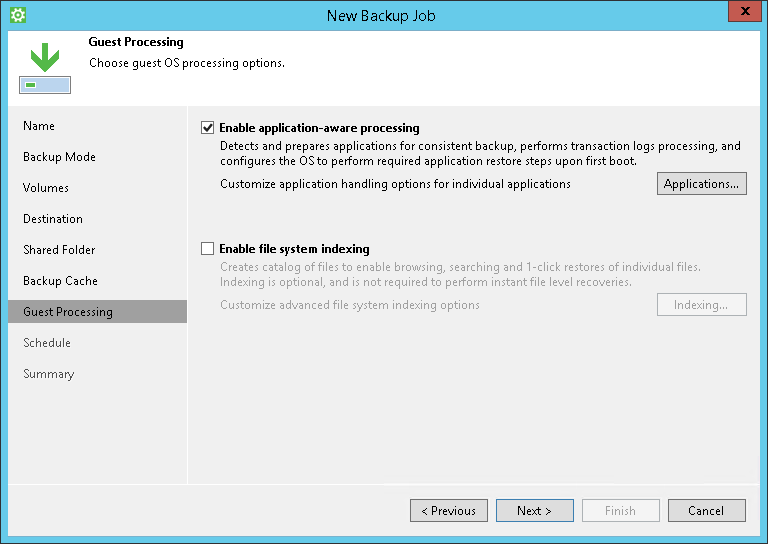Image resolution: width=768 pixels, height=544 pixels.
Task: Click the 'Guest Processing' header title
Action: (x=136, y=42)
